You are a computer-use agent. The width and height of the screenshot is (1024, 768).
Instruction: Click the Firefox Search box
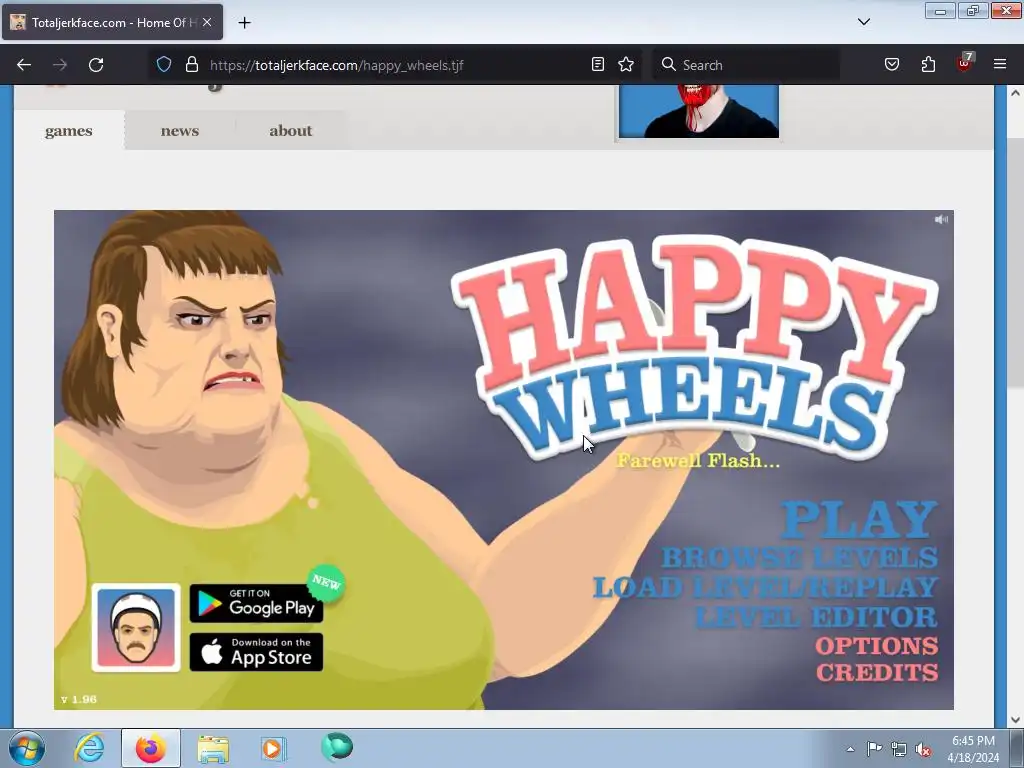click(x=746, y=65)
